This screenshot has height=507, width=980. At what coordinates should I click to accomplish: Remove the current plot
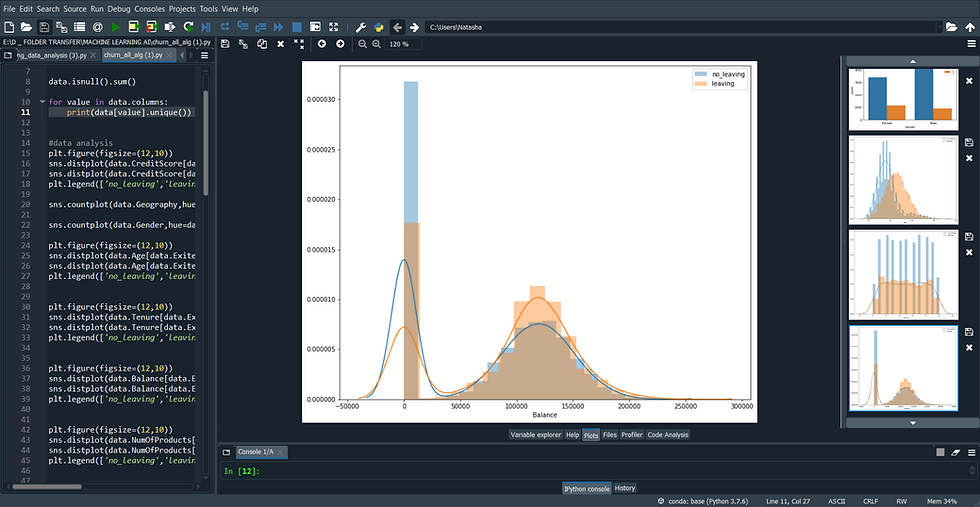(281, 44)
